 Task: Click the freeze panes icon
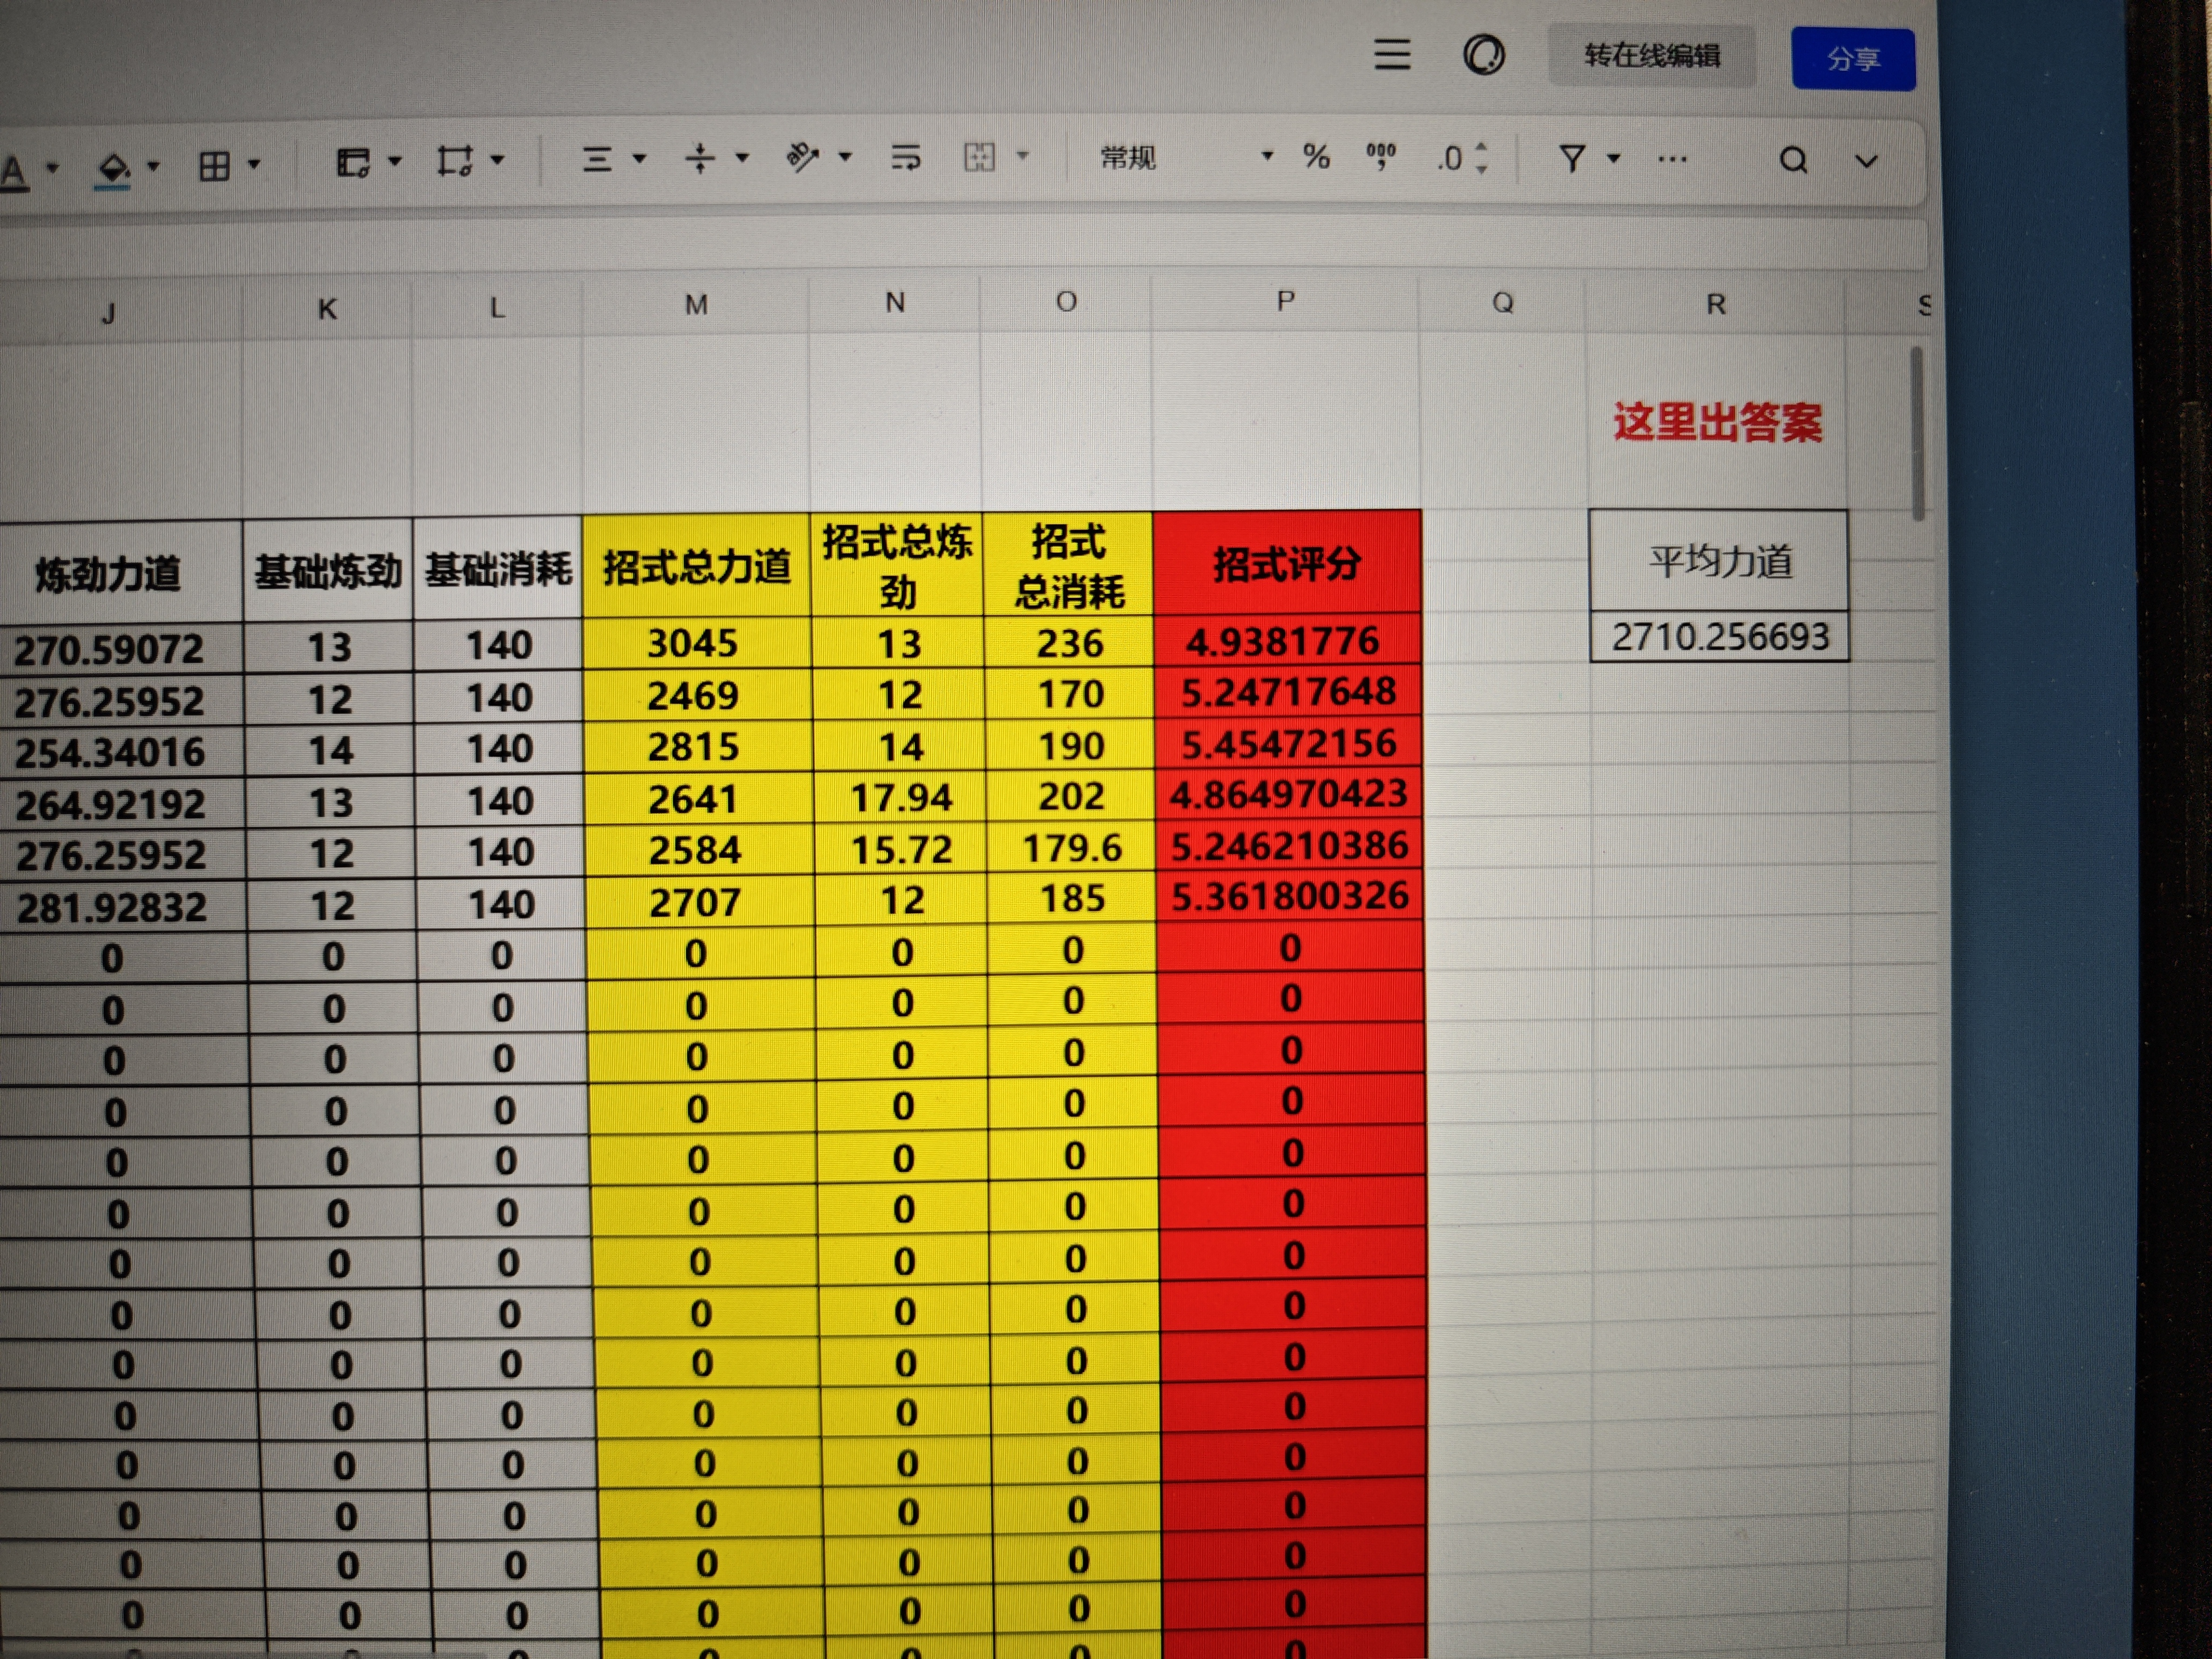[x=353, y=162]
